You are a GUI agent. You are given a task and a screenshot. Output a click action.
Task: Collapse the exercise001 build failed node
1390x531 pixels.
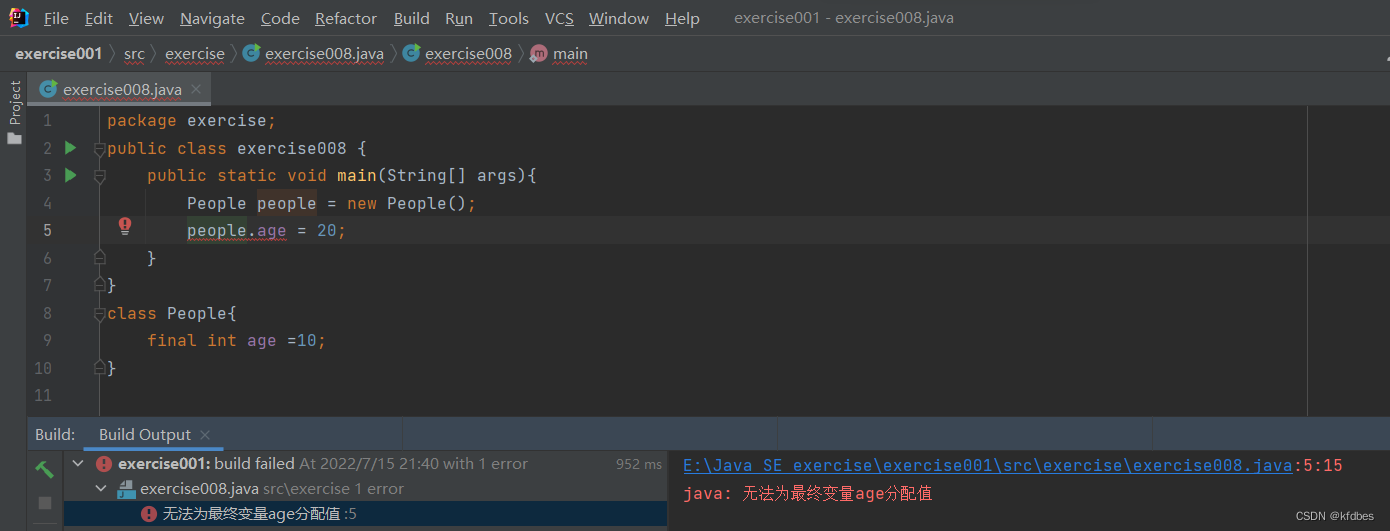pyautogui.click(x=79, y=464)
